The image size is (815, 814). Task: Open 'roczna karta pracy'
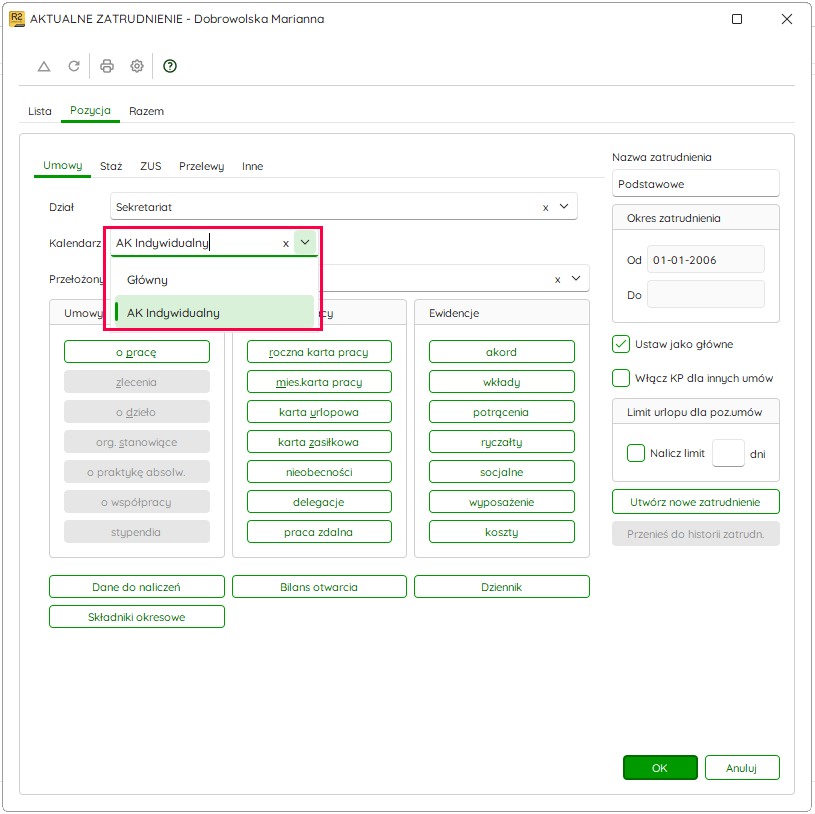pyautogui.click(x=319, y=352)
